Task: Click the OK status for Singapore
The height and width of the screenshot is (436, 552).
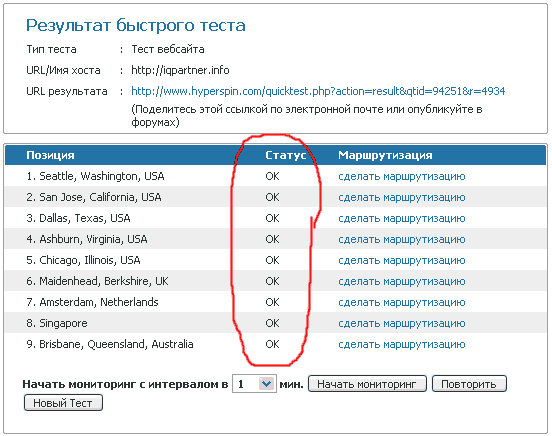Action: tap(272, 323)
